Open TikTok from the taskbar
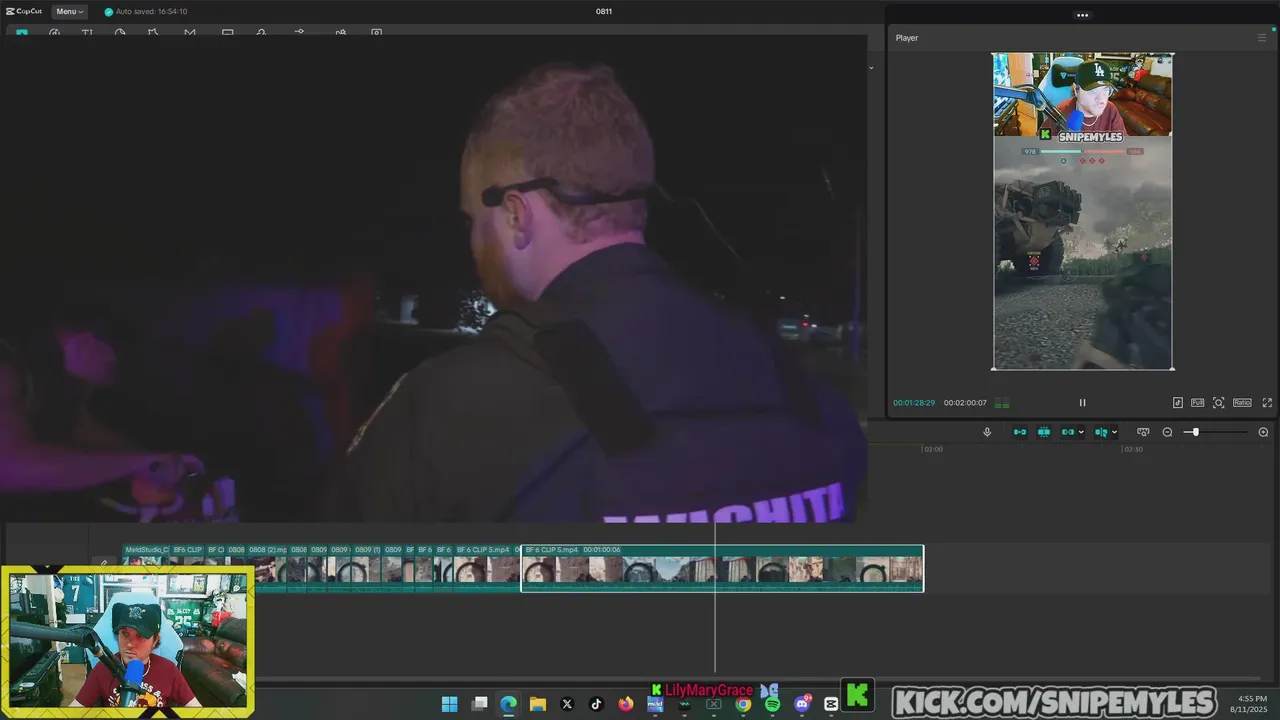Viewport: 1280px width, 720px height. [596, 704]
